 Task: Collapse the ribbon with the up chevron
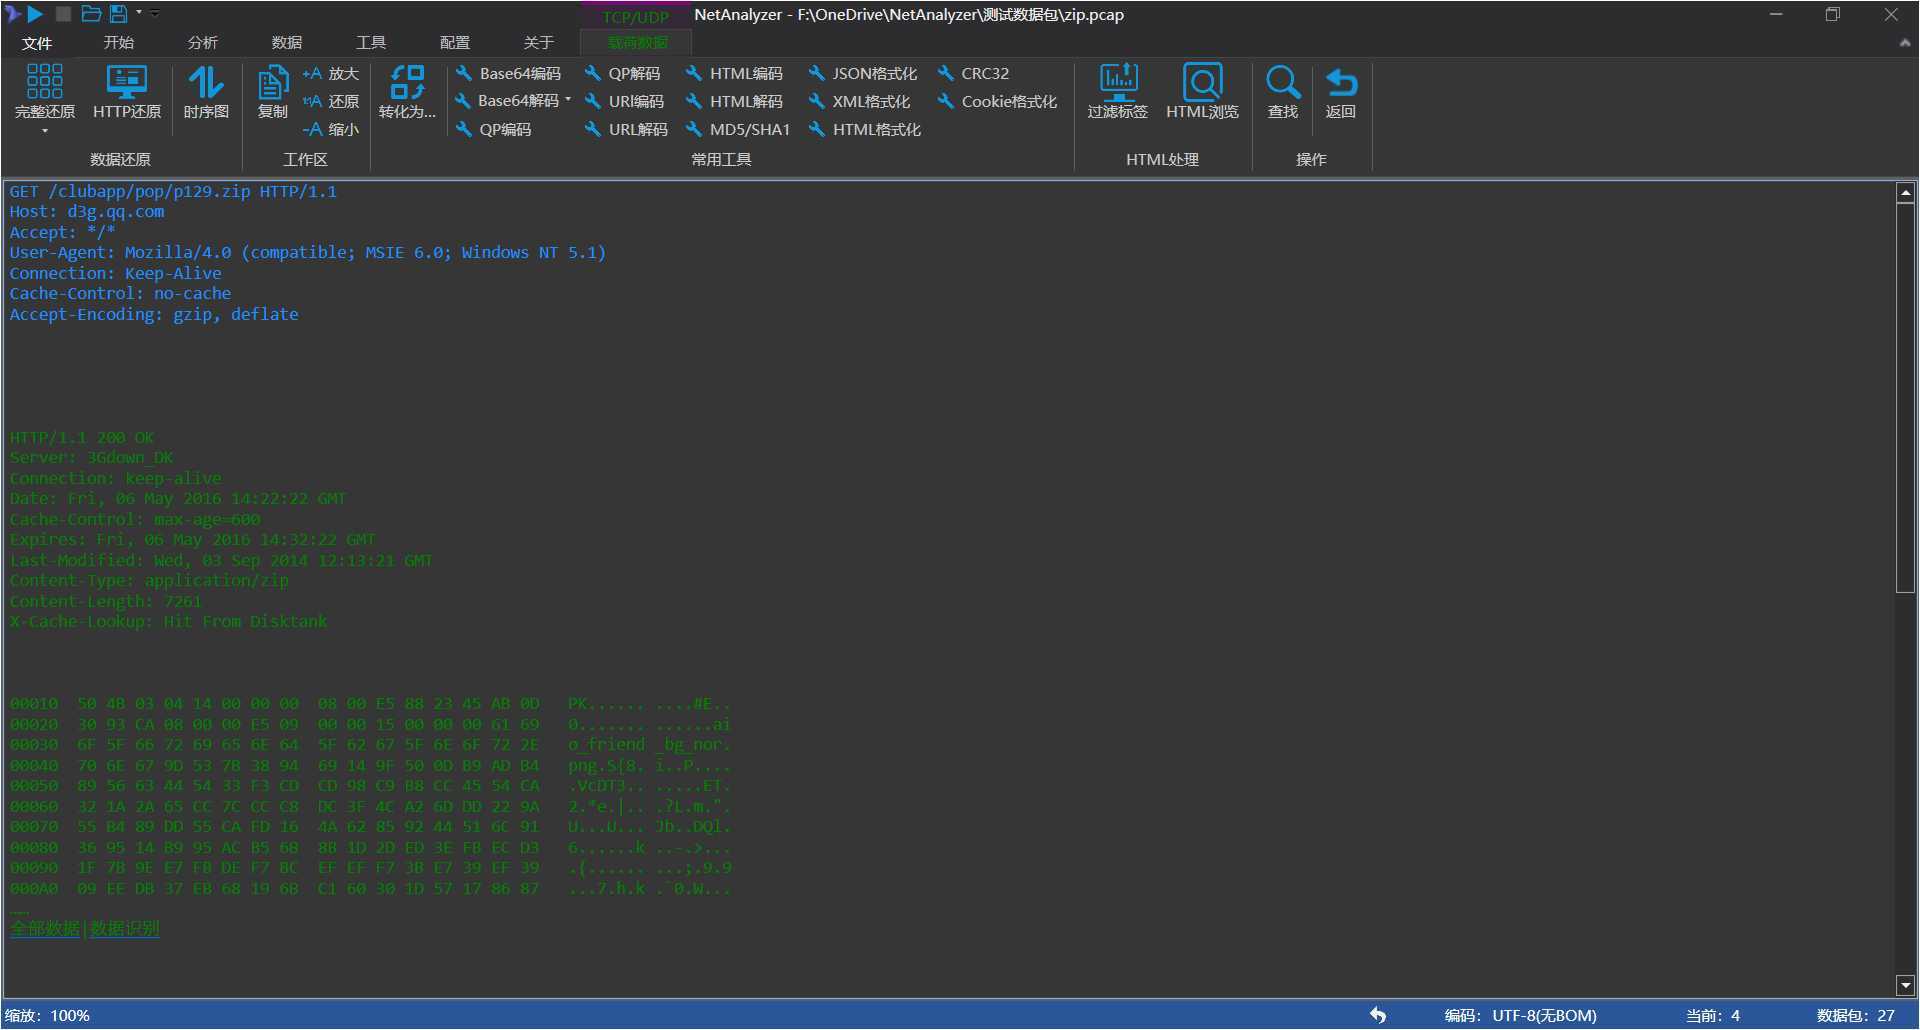tap(1905, 43)
